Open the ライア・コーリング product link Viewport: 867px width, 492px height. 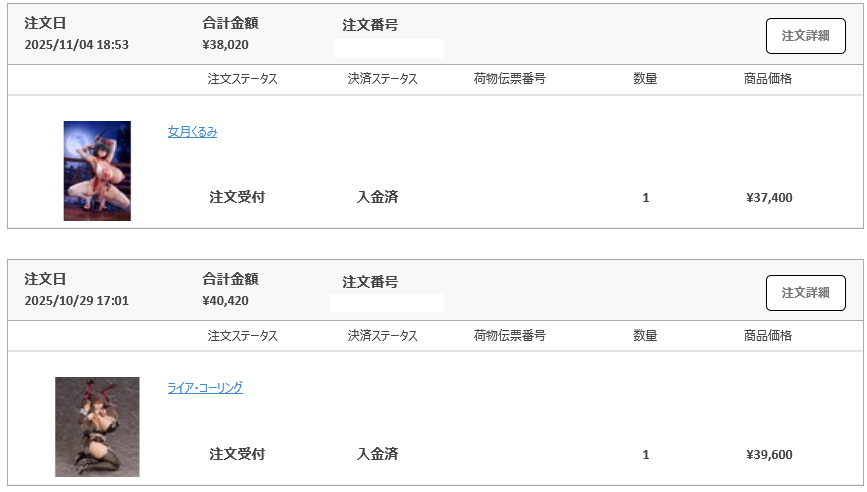205,388
